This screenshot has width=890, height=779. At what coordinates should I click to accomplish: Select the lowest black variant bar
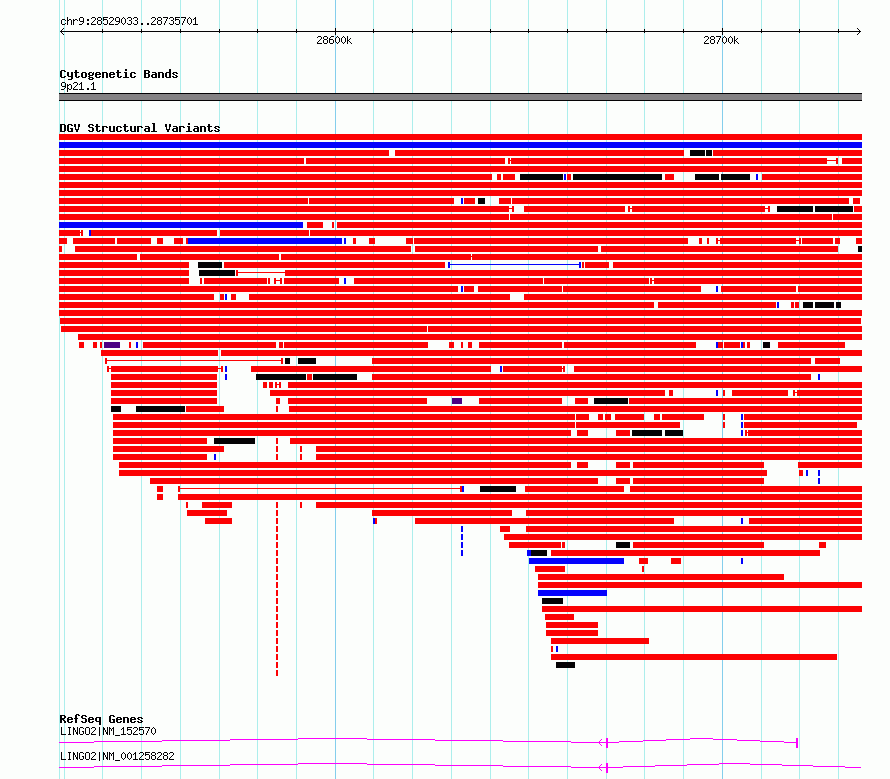coord(565,665)
